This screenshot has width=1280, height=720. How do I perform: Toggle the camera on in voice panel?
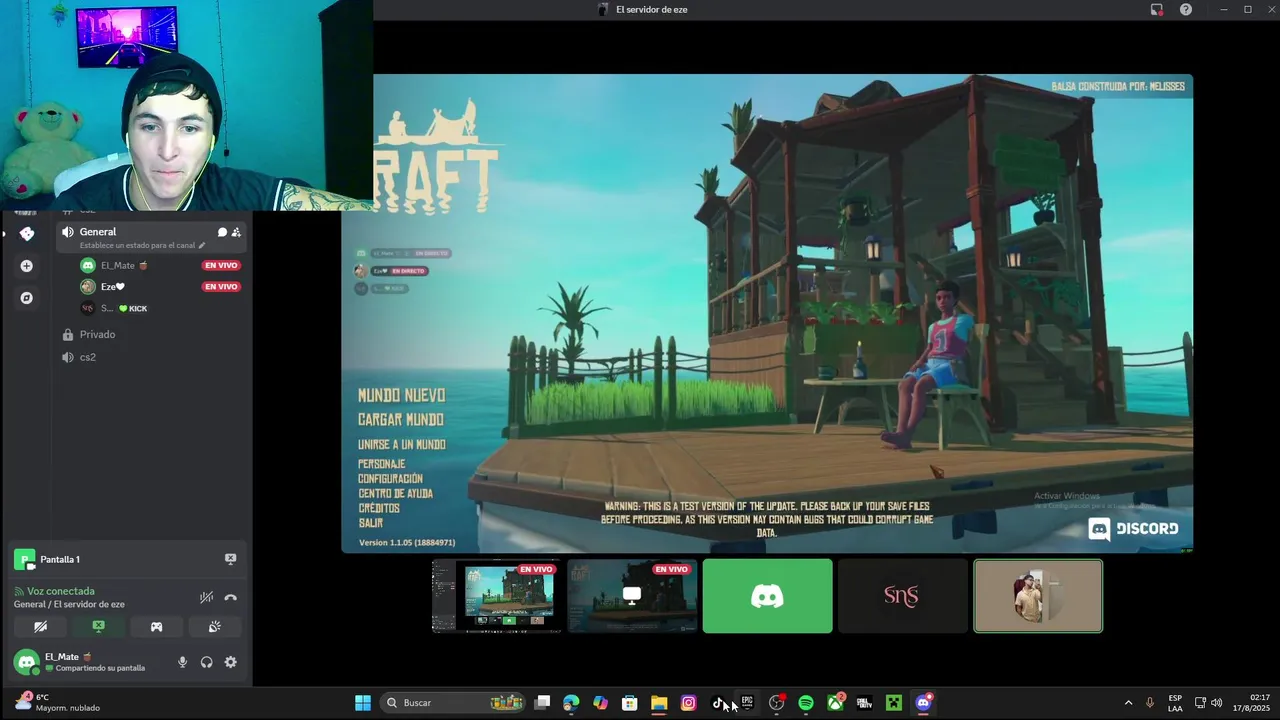pos(40,627)
